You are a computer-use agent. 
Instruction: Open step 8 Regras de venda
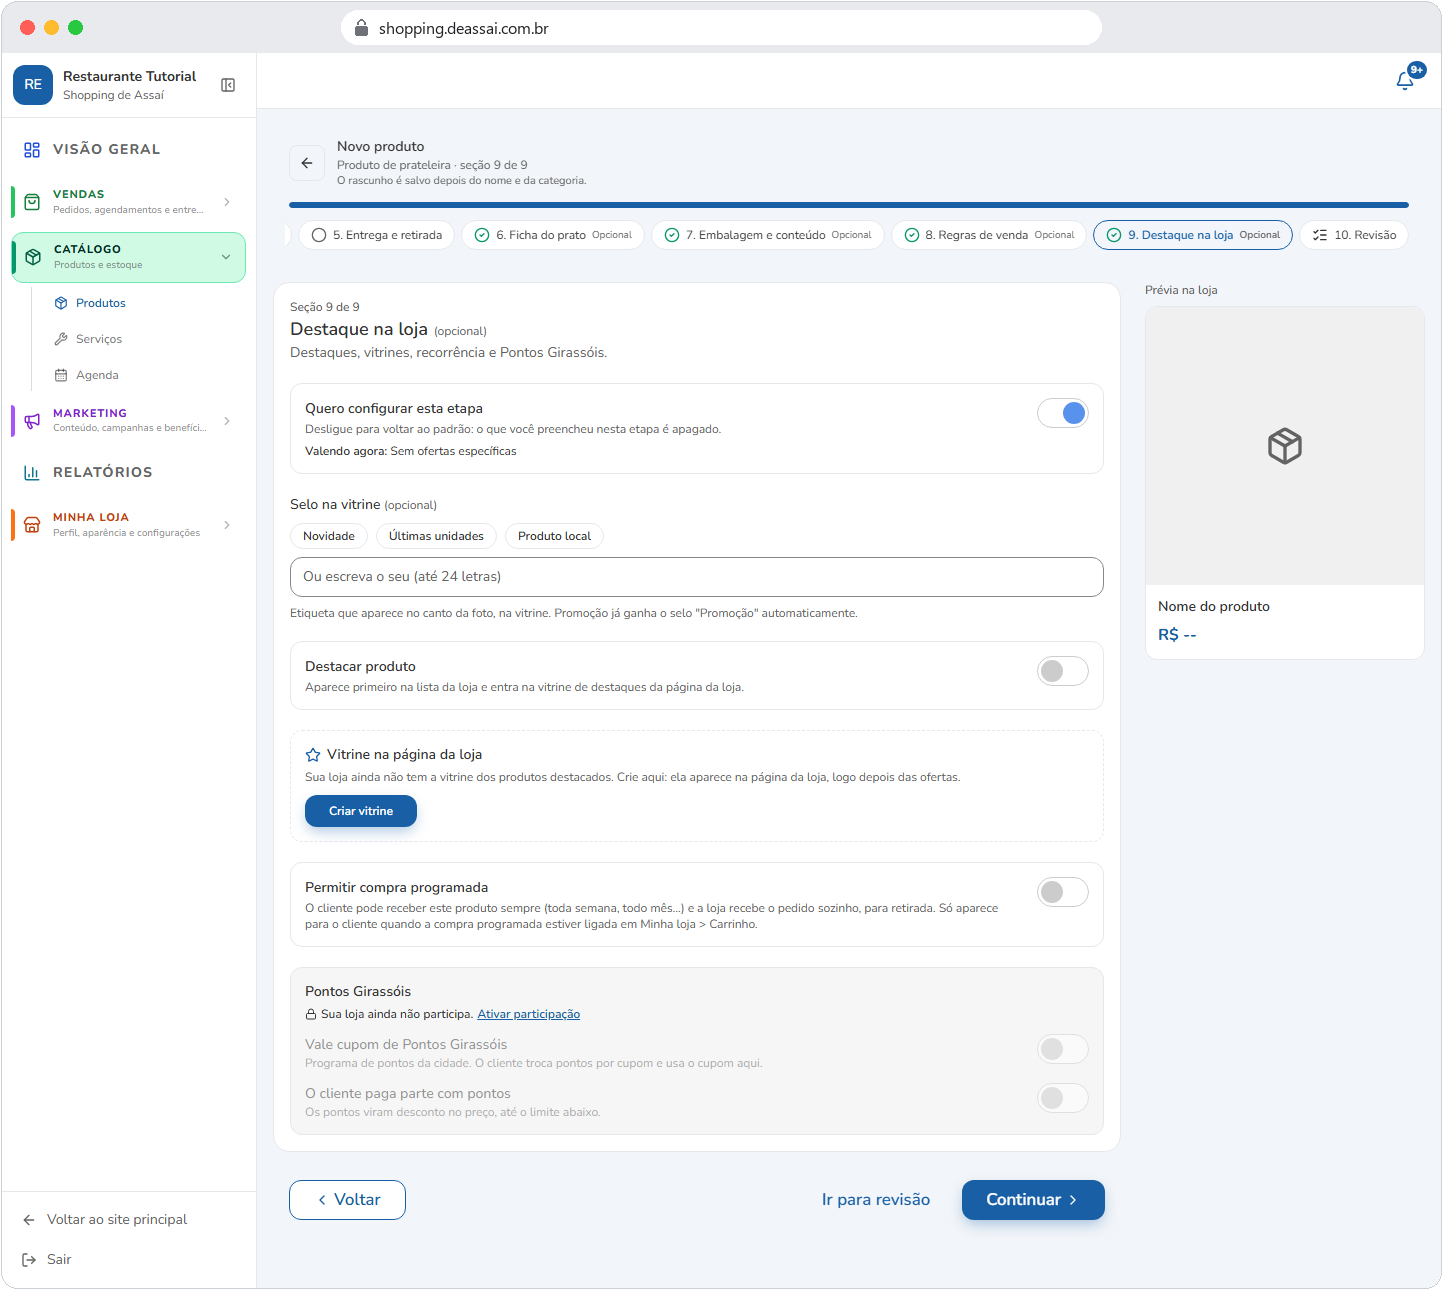point(989,235)
